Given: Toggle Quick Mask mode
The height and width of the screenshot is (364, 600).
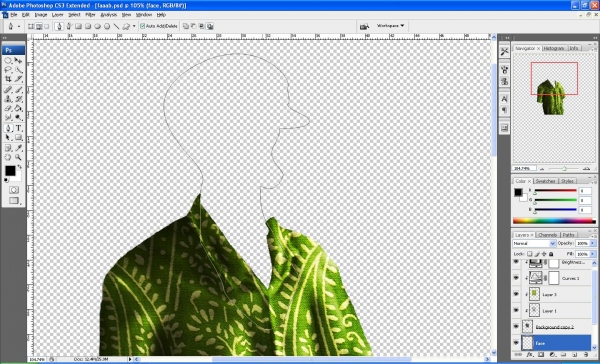Looking at the screenshot, I should tap(14, 190).
